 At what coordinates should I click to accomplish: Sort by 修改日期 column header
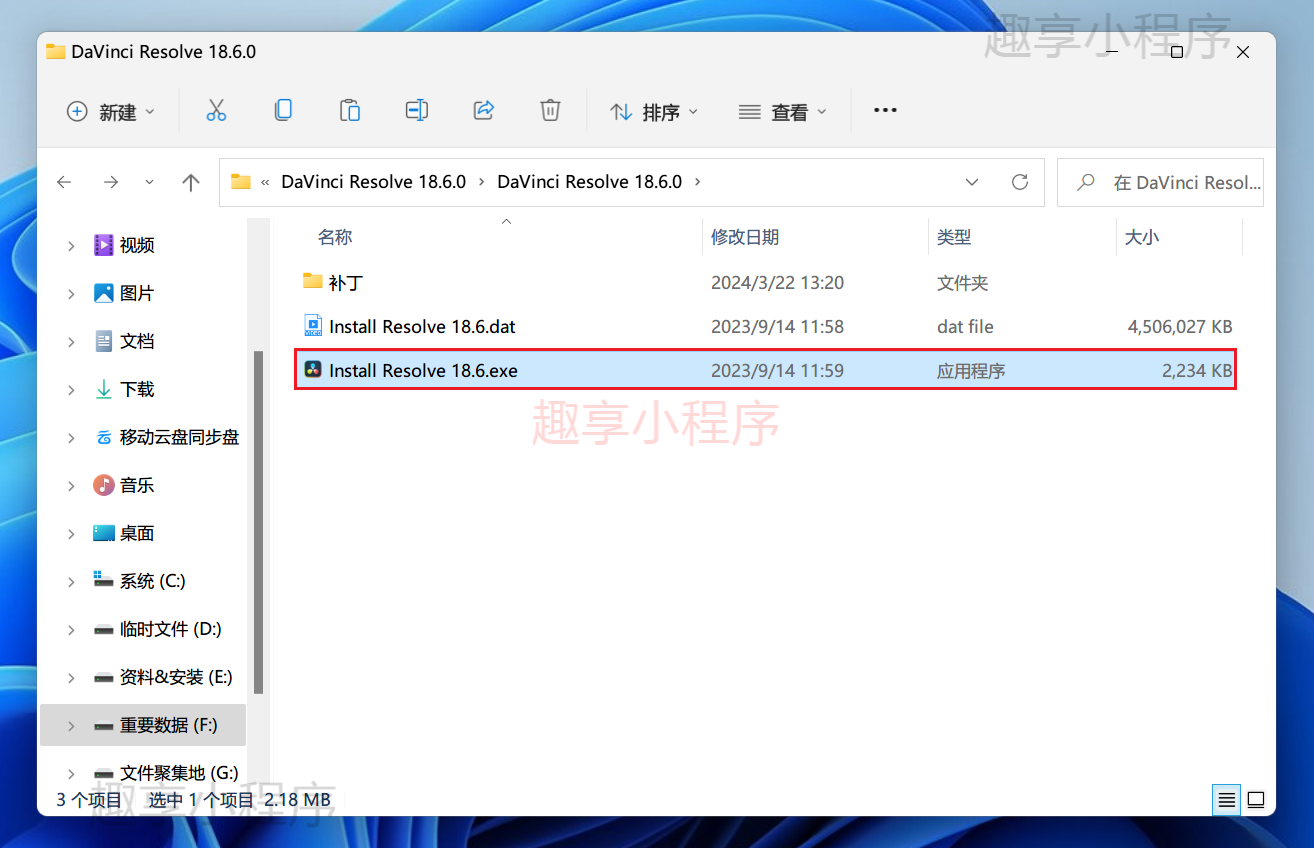pyautogui.click(x=745, y=237)
